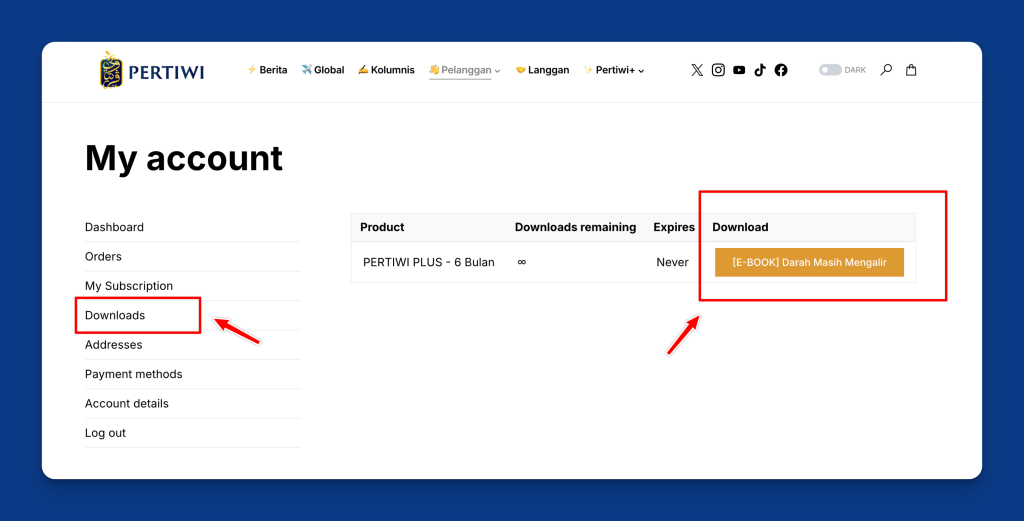Viewport: 1024px width, 521px height.
Task: Go to the Kolumnis menu item
Action: [x=386, y=70]
